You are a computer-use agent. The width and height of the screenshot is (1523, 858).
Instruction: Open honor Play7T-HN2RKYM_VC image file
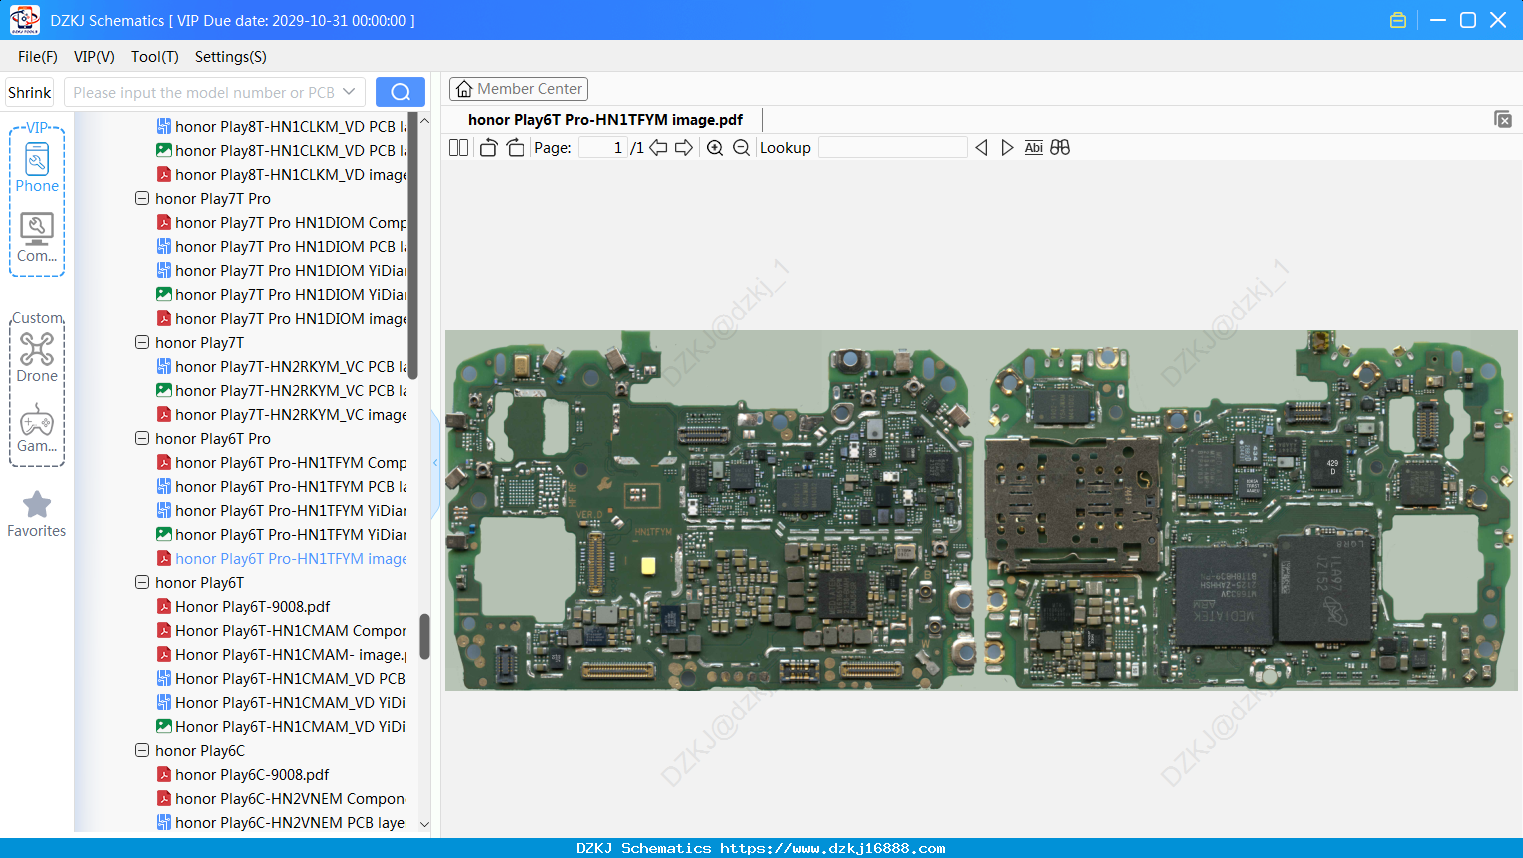tap(281, 415)
